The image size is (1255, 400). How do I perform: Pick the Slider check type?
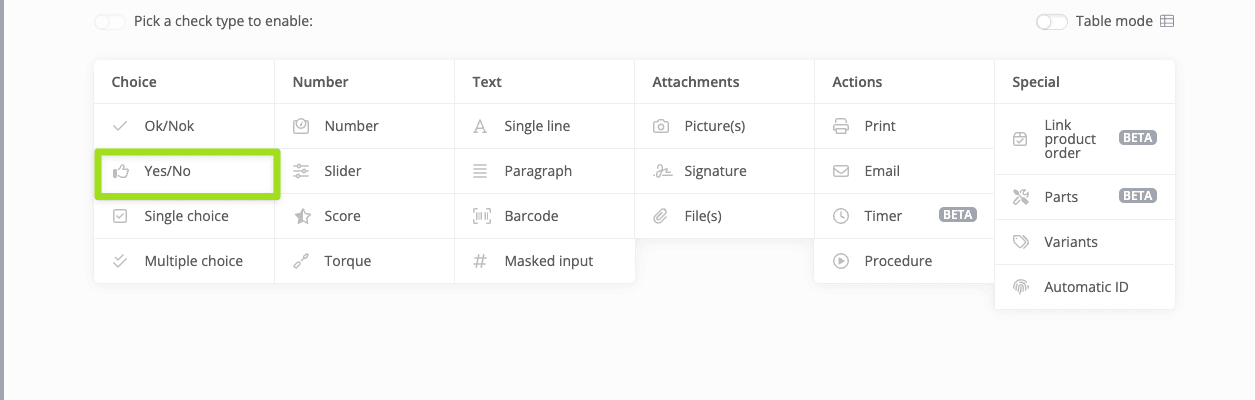pyautogui.click(x=342, y=171)
